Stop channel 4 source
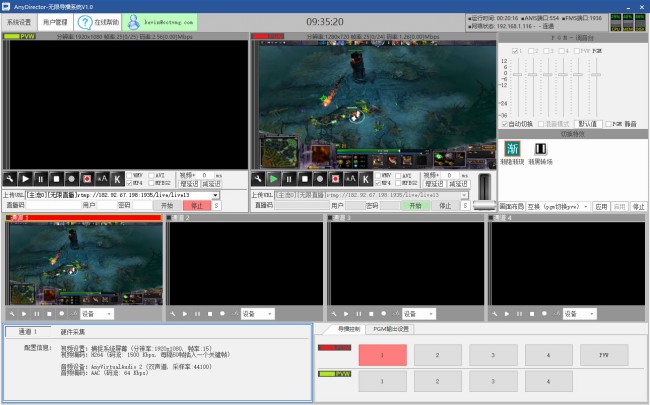This screenshot has height=405, width=650. [532, 314]
